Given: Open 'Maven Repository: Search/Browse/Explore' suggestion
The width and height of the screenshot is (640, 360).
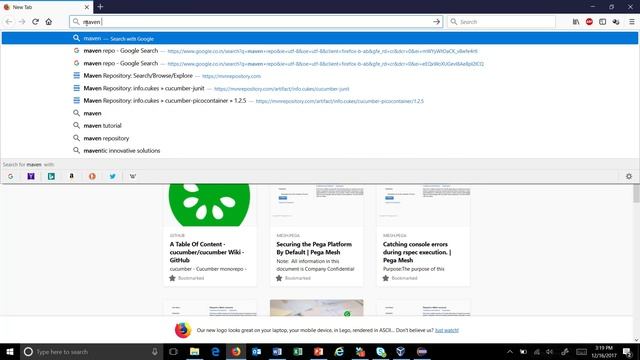Looking at the screenshot, I should pyautogui.click(x=320, y=76).
